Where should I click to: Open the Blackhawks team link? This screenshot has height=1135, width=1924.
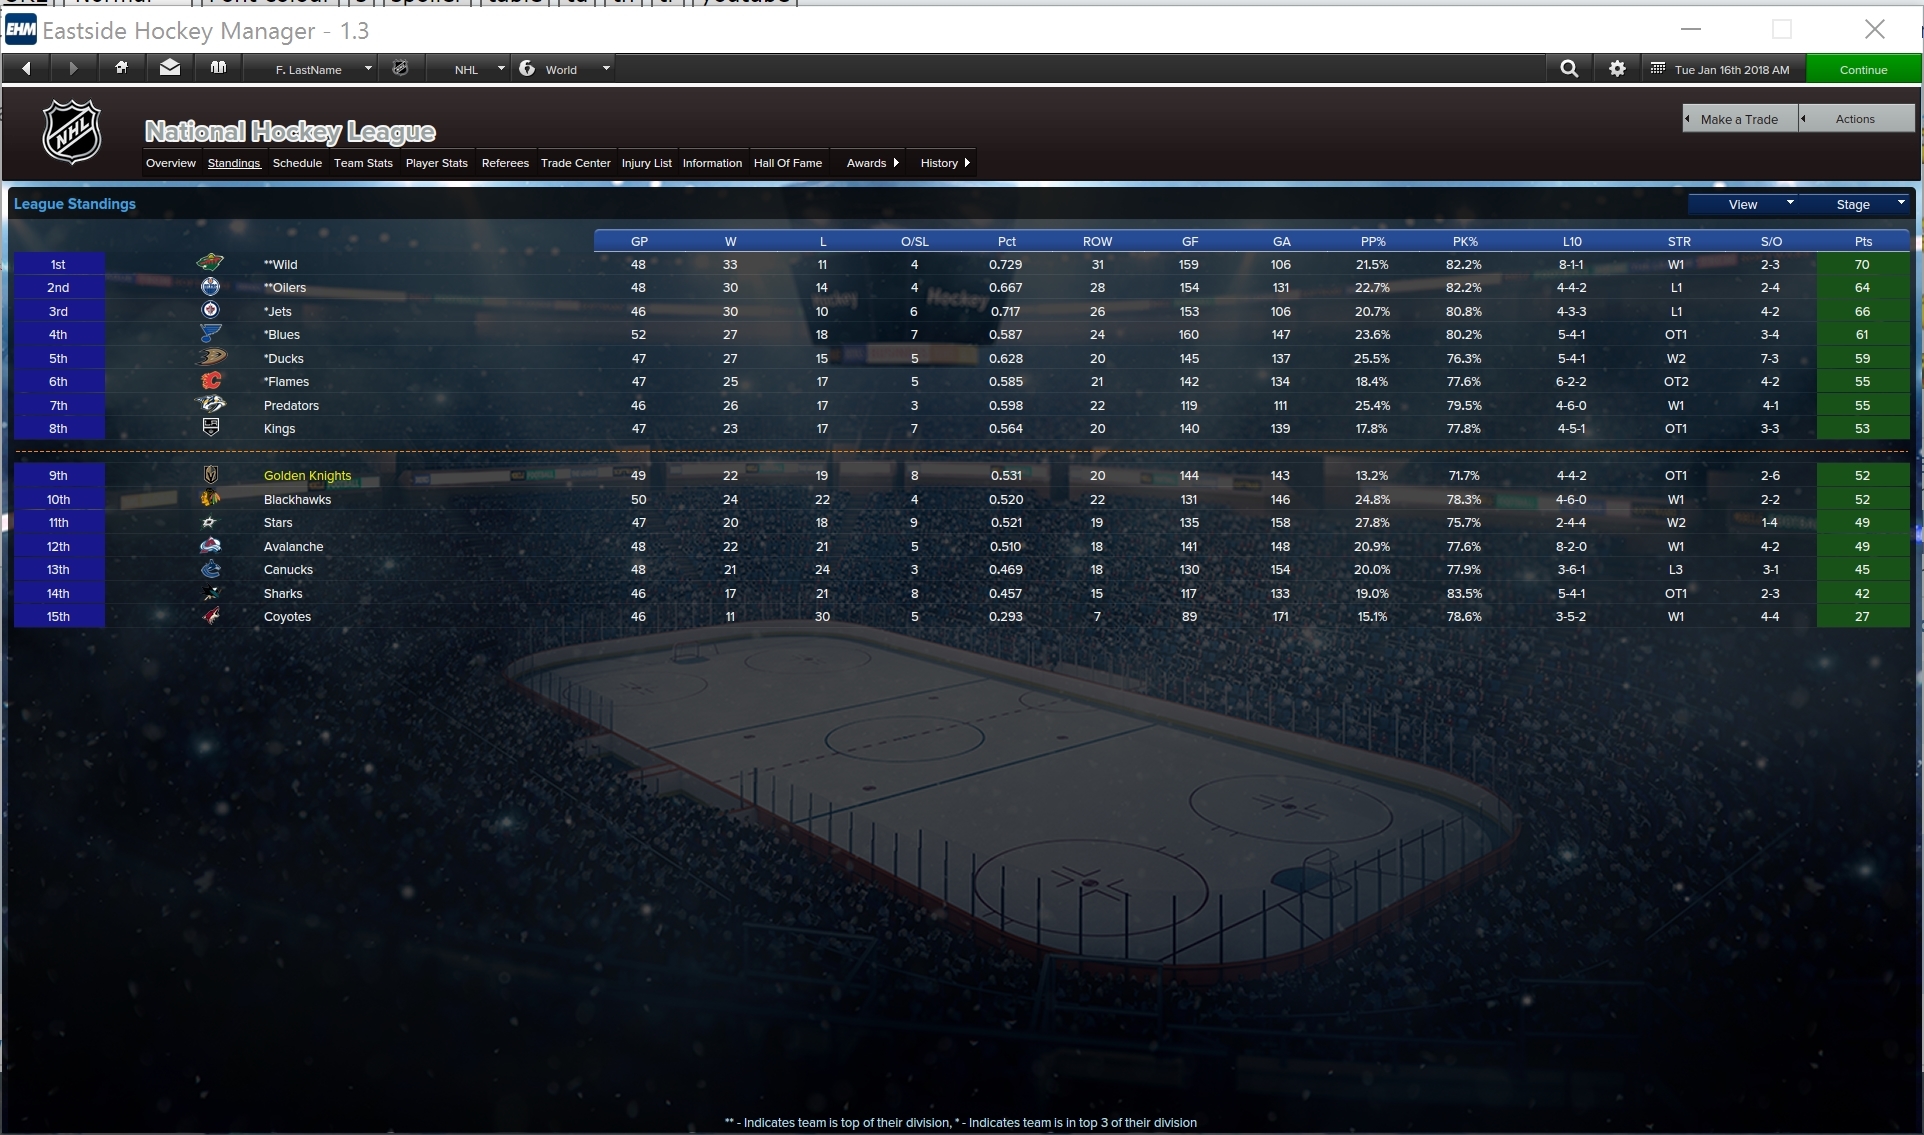point(297,499)
